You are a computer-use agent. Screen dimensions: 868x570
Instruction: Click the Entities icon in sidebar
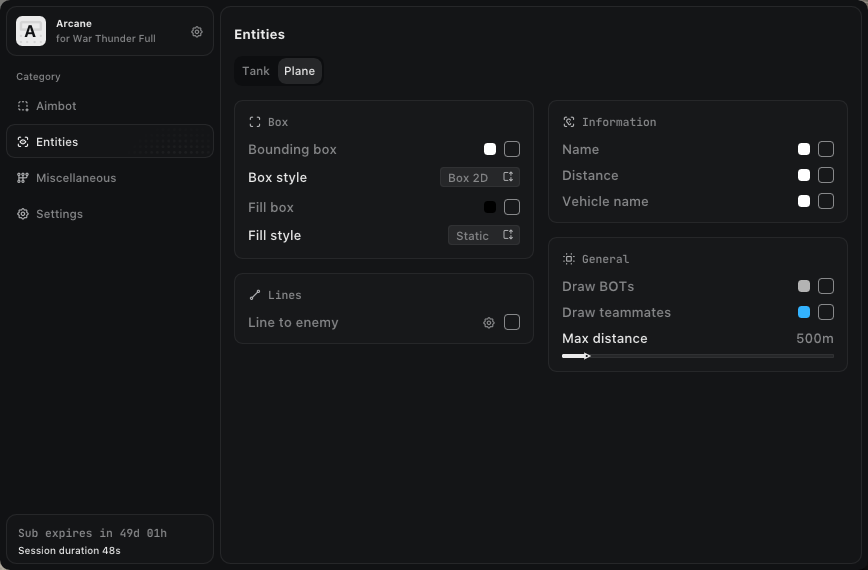[23, 142]
